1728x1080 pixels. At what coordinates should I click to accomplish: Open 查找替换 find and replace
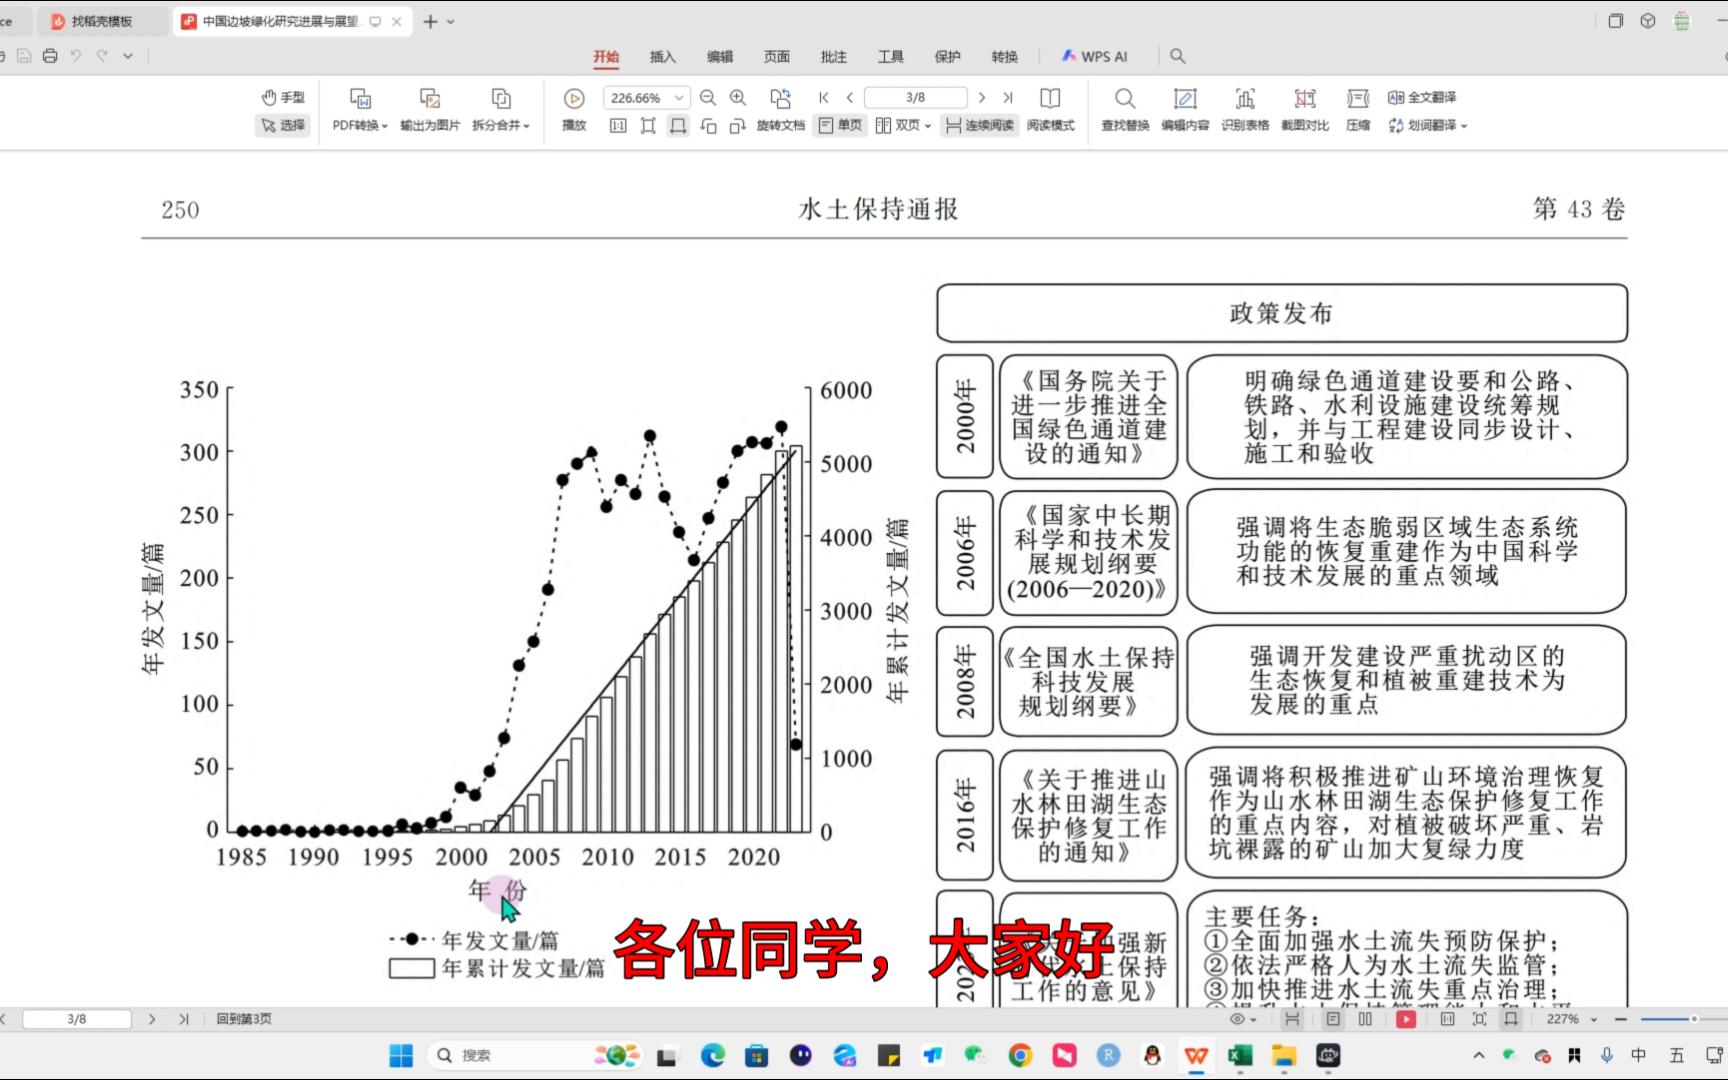click(1125, 110)
